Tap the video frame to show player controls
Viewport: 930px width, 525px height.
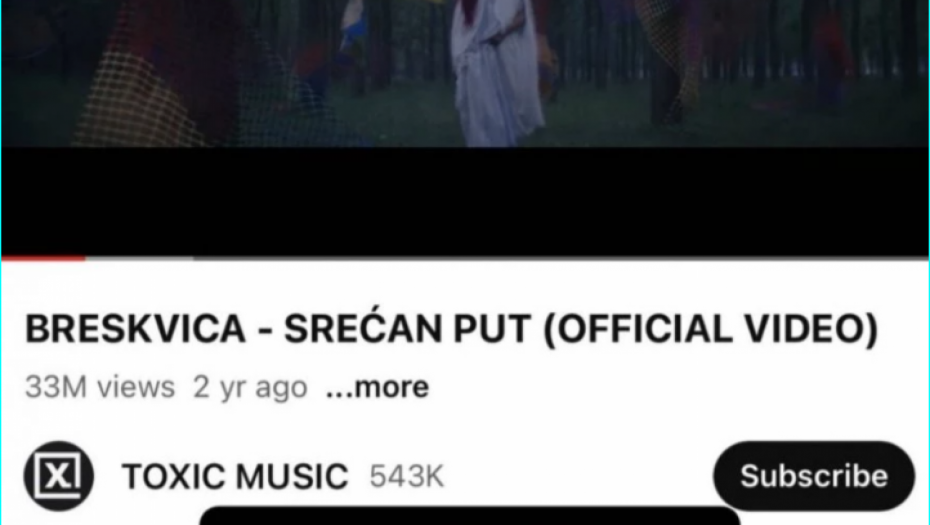(x=465, y=73)
